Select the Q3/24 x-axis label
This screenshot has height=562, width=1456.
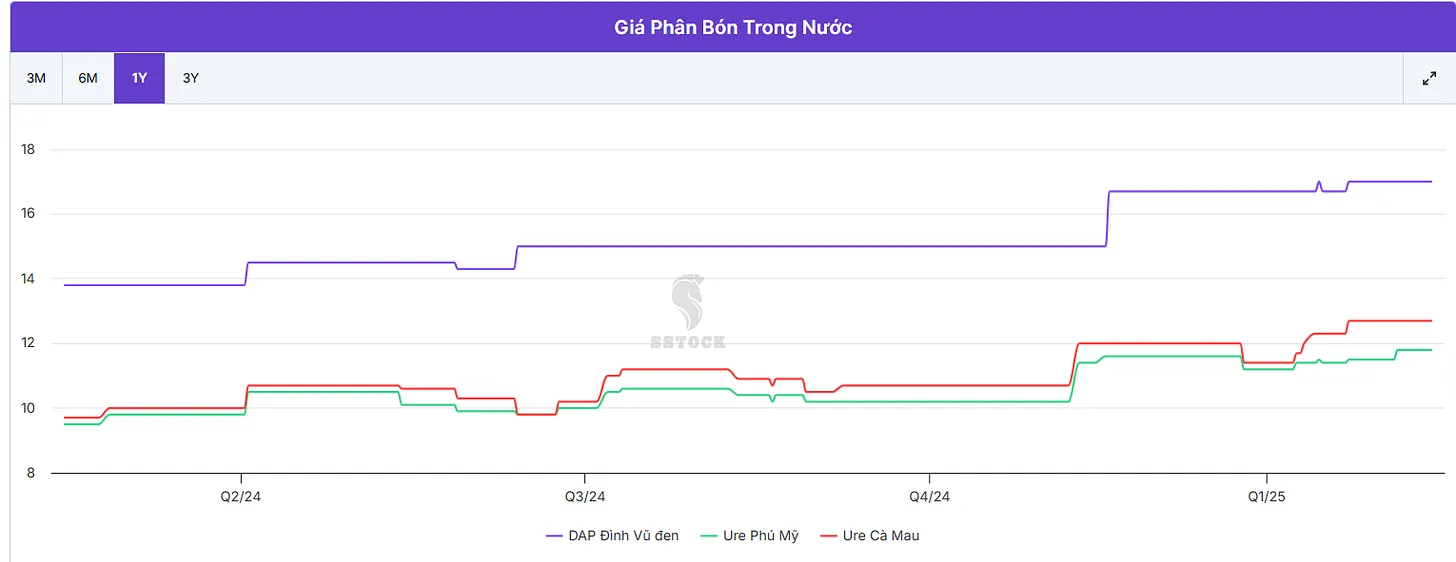(585, 496)
